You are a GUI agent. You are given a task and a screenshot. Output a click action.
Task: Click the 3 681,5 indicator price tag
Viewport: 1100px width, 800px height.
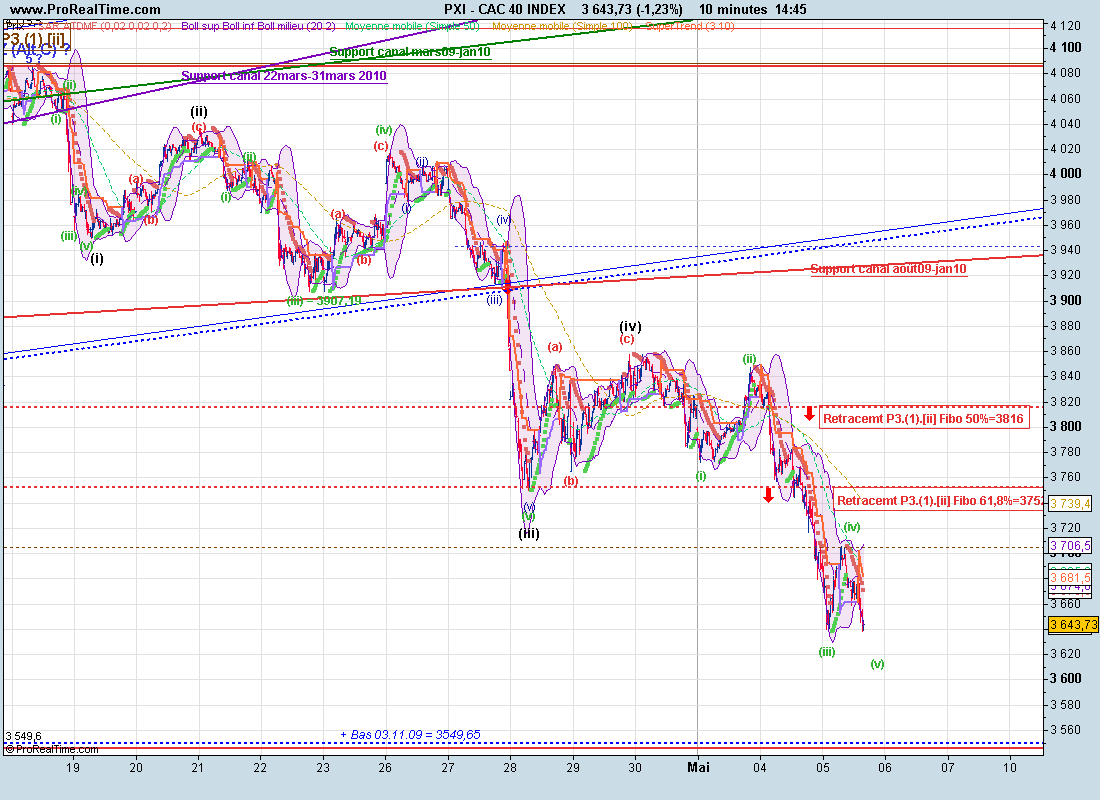[1070, 578]
